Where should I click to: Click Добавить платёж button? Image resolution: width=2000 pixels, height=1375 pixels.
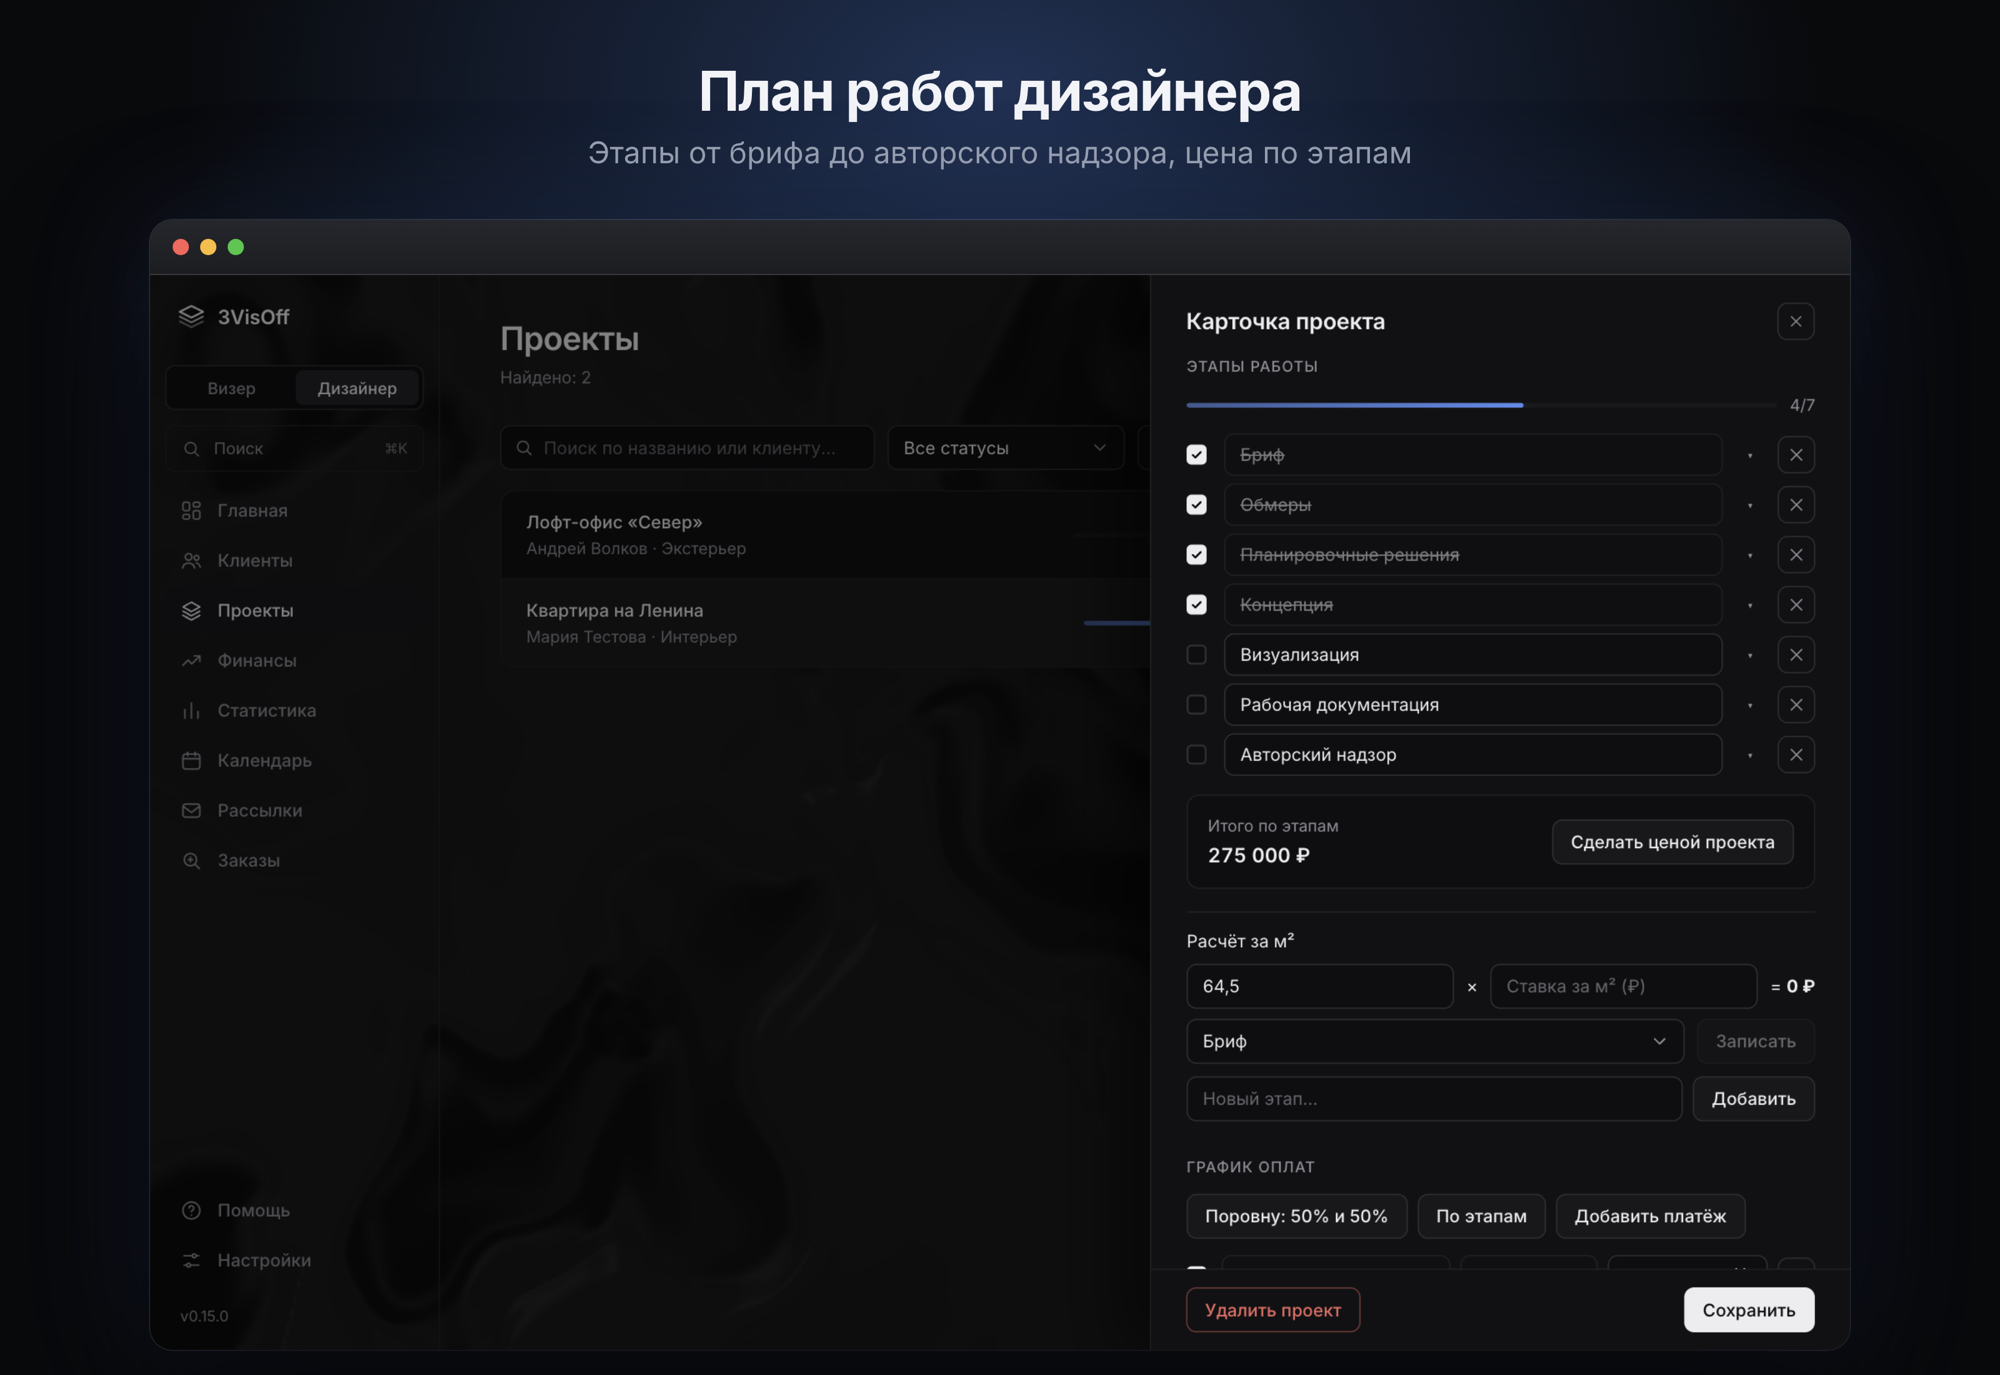(x=1650, y=1216)
